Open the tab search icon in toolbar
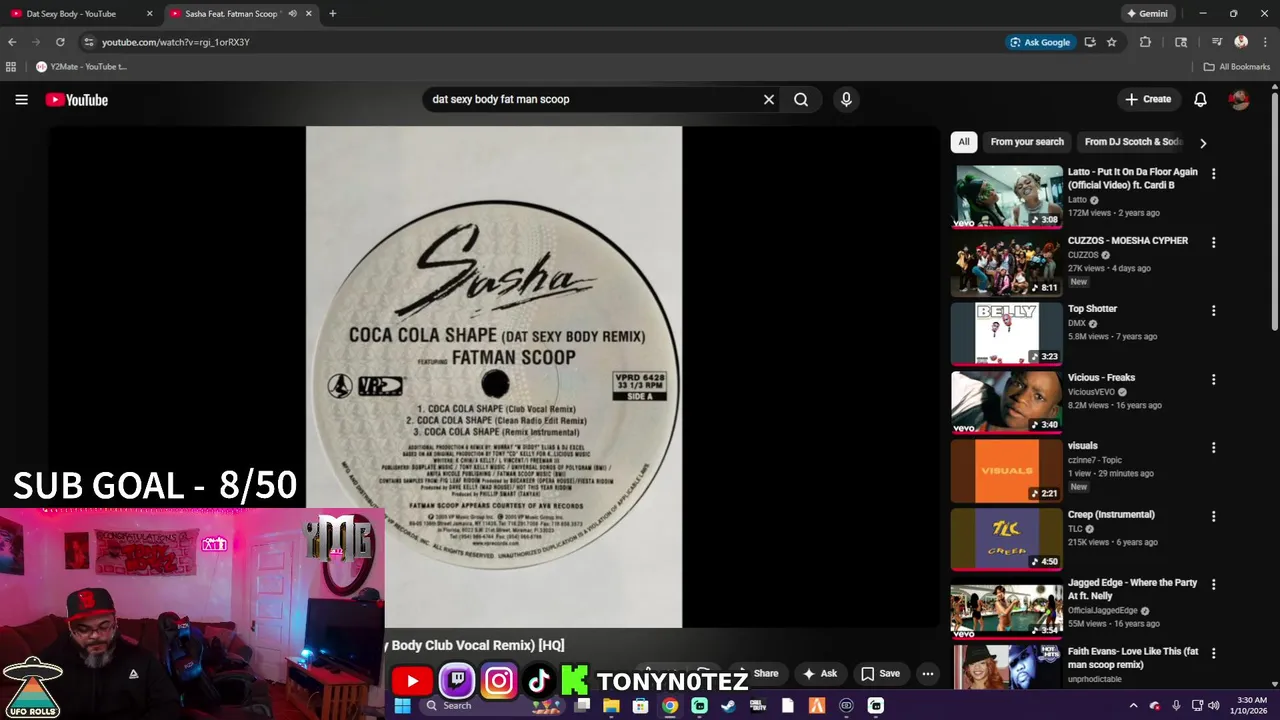This screenshot has height=720, width=1280. coord(1181,42)
